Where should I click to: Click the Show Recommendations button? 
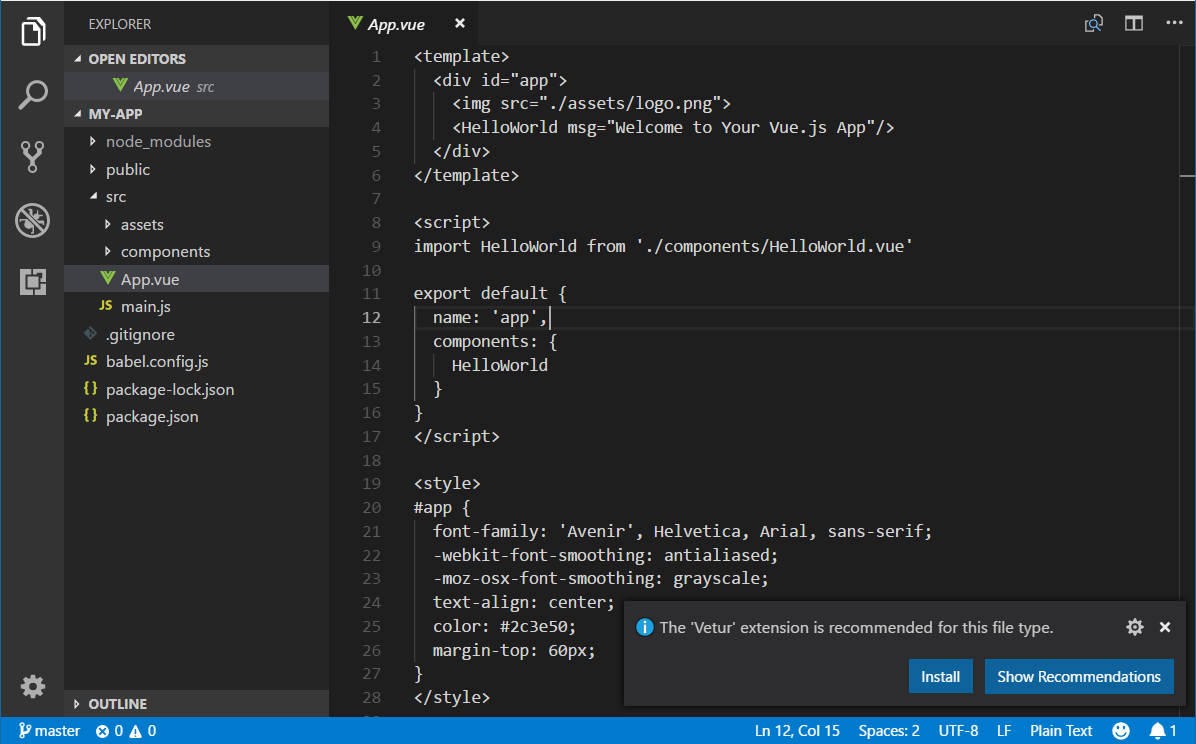[1078, 677]
